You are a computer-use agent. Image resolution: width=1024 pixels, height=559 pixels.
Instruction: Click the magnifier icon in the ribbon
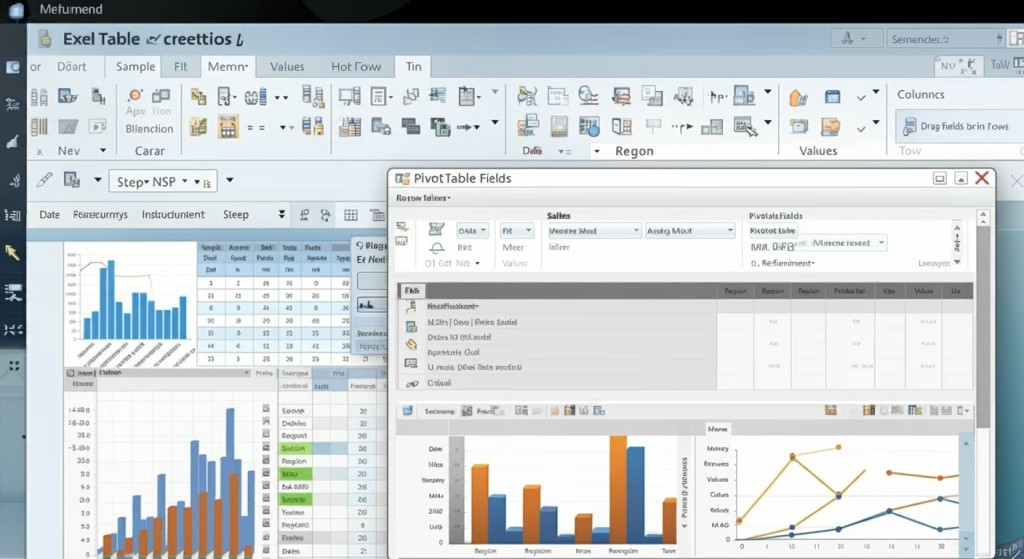click(x=589, y=97)
